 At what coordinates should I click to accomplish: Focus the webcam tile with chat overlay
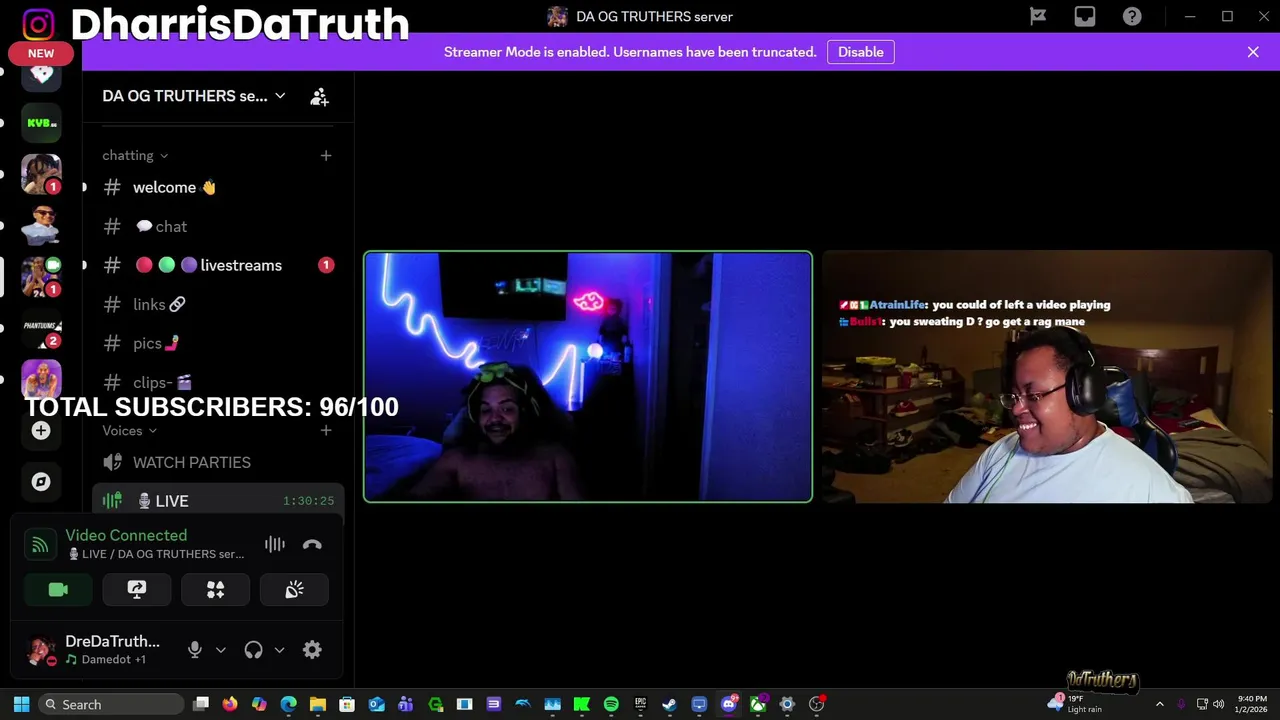pos(1046,376)
